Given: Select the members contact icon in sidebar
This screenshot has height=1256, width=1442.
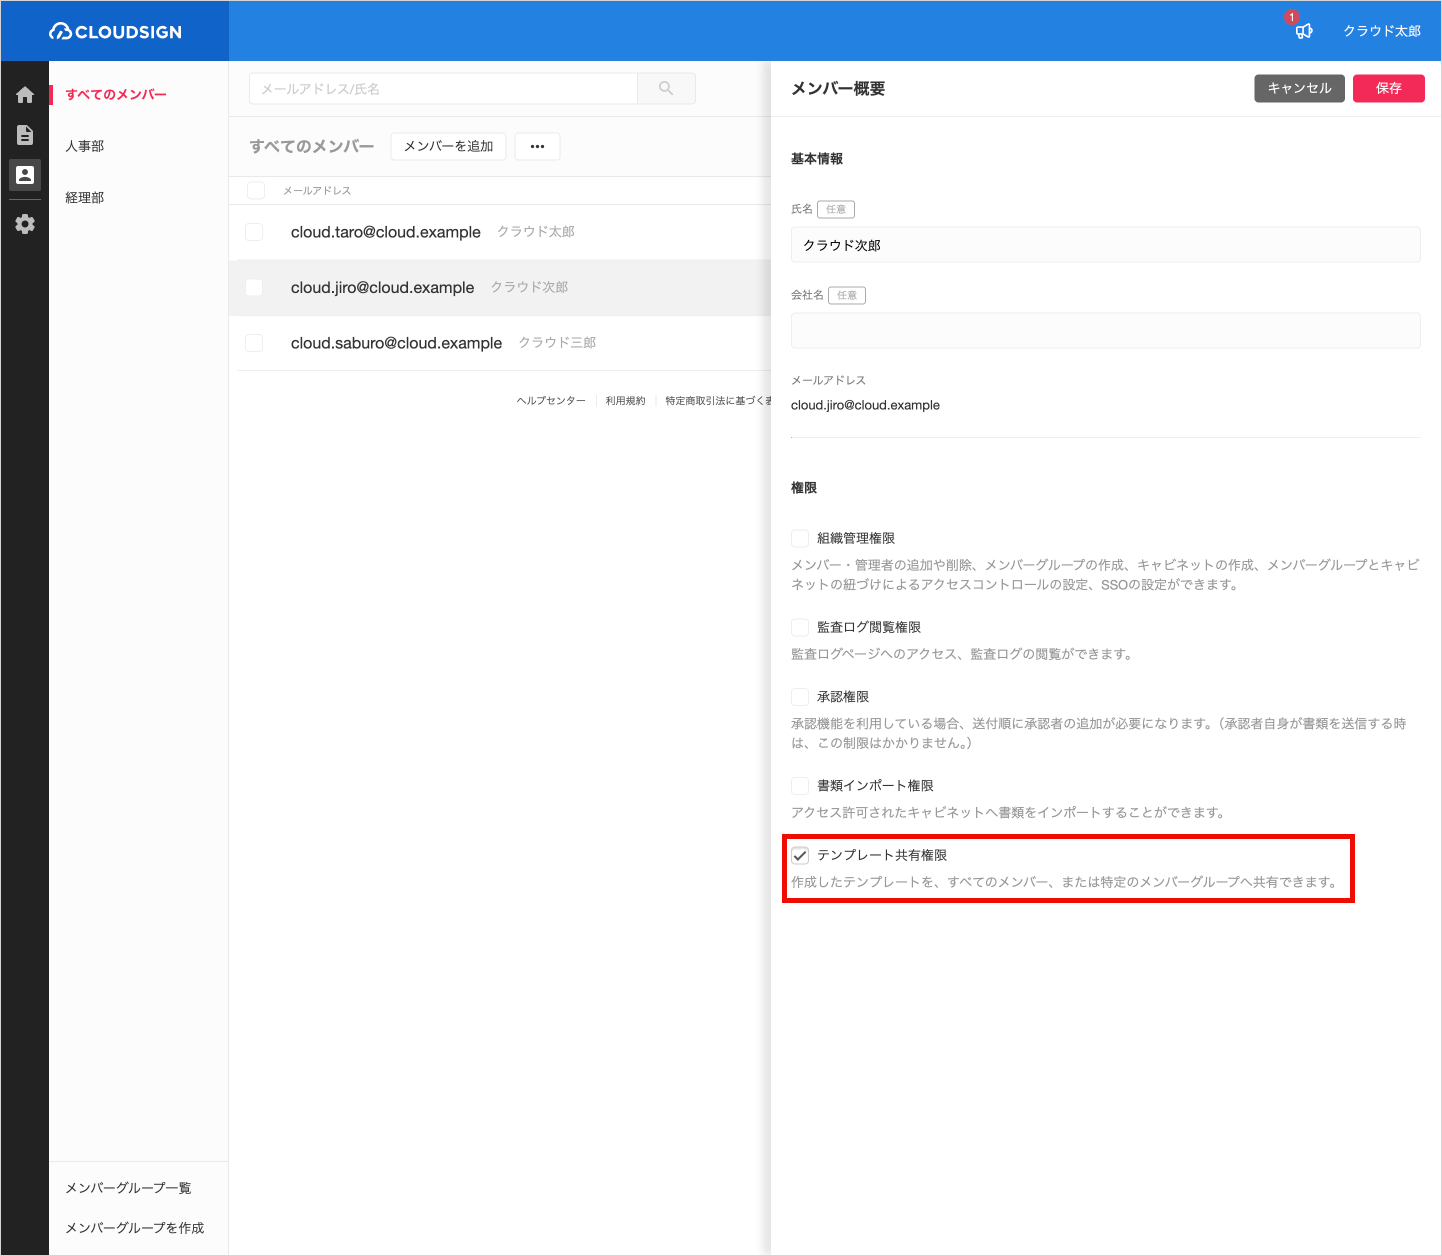Looking at the screenshot, I should pyautogui.click(x=25, y=175).
